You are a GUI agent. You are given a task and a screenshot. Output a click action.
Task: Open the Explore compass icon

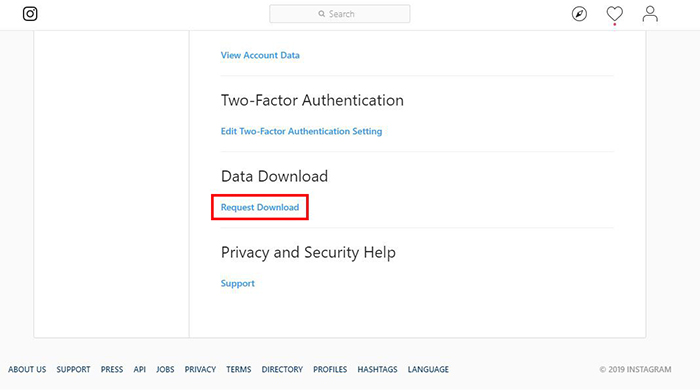click(579, 14)
